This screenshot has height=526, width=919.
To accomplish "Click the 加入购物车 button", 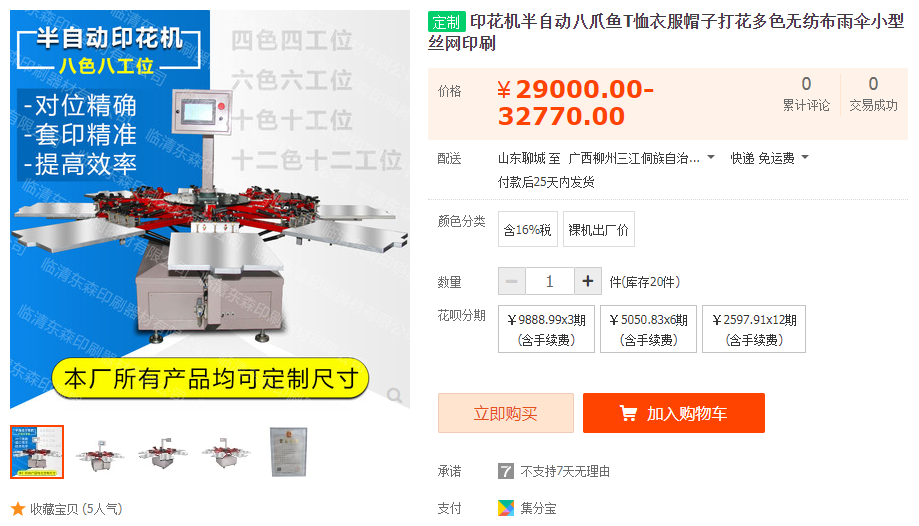I will tap(674, 413).
